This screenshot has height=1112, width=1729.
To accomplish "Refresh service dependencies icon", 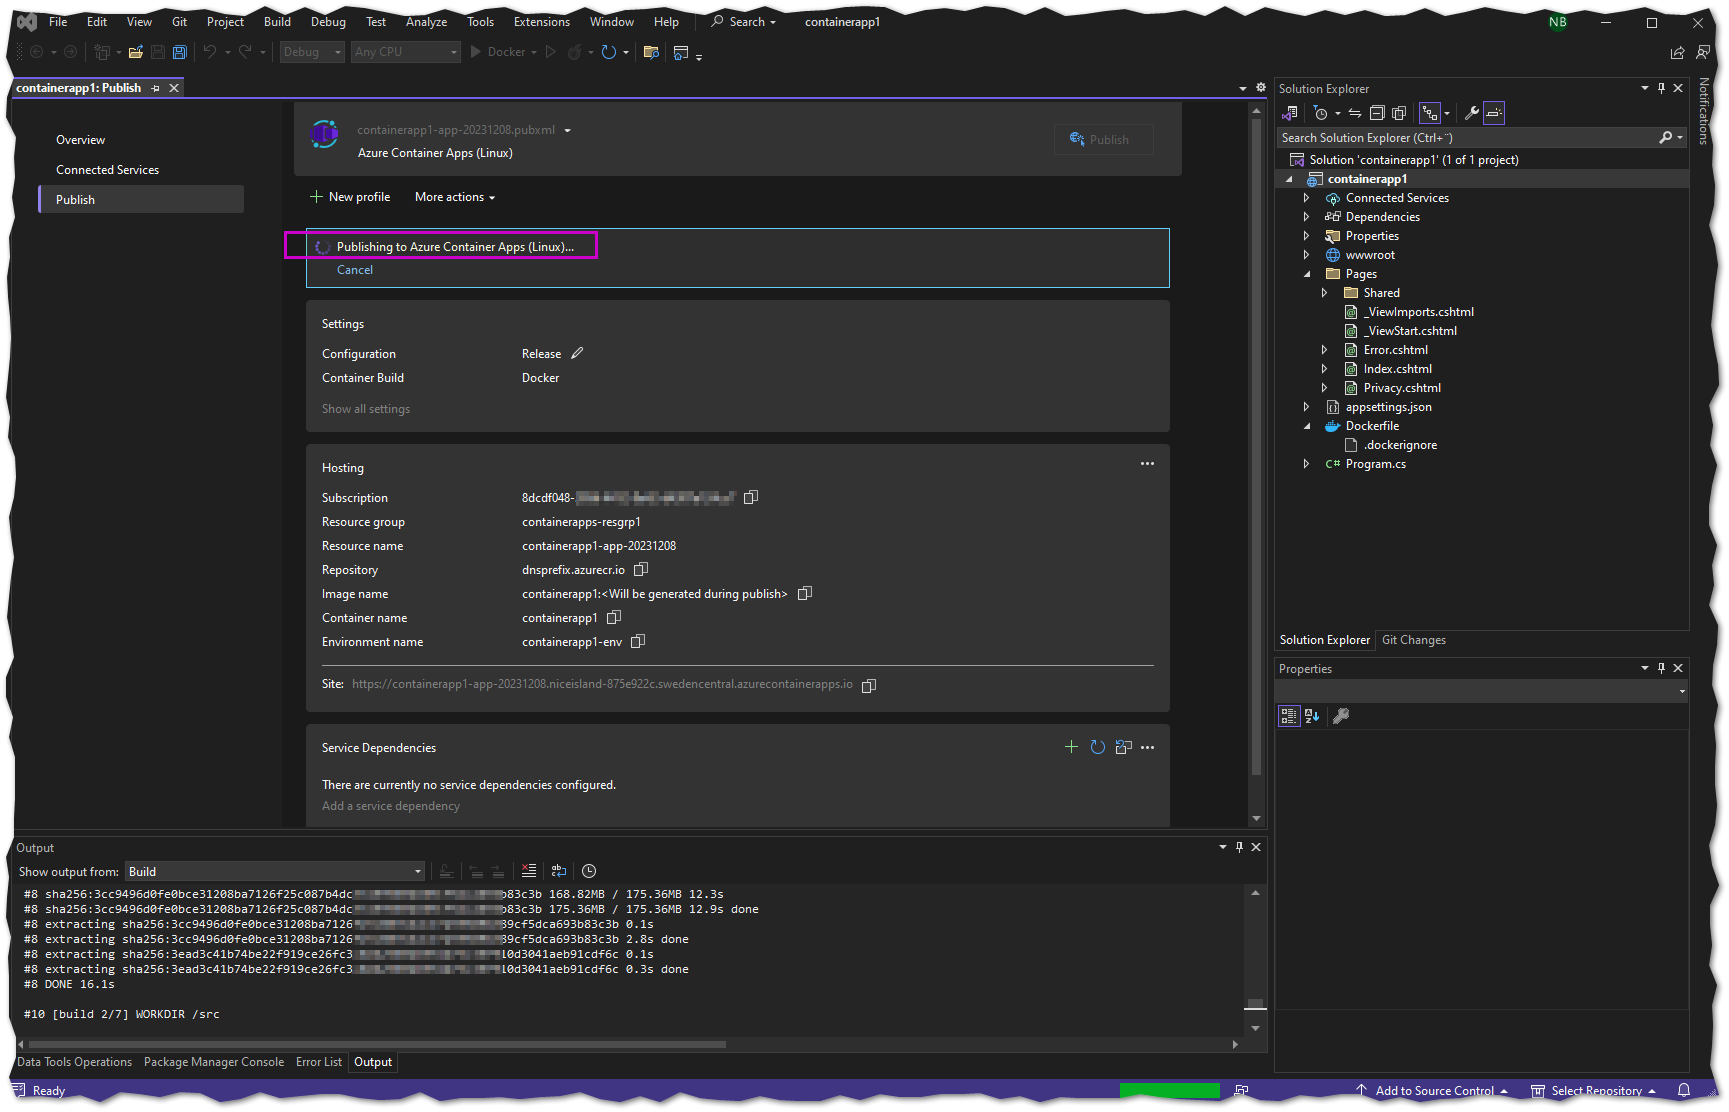I will [1097, 747].
